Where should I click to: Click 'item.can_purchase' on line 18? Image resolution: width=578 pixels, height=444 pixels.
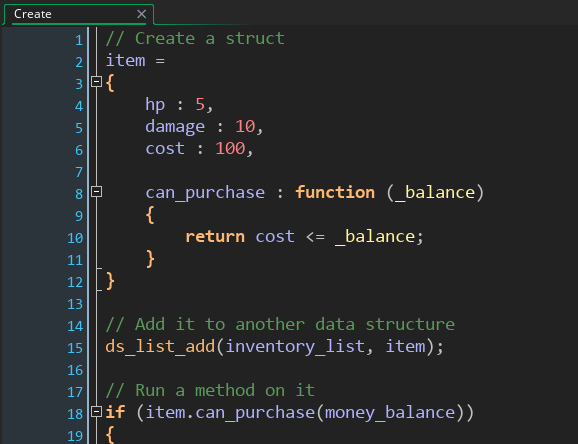pos(230,413)
